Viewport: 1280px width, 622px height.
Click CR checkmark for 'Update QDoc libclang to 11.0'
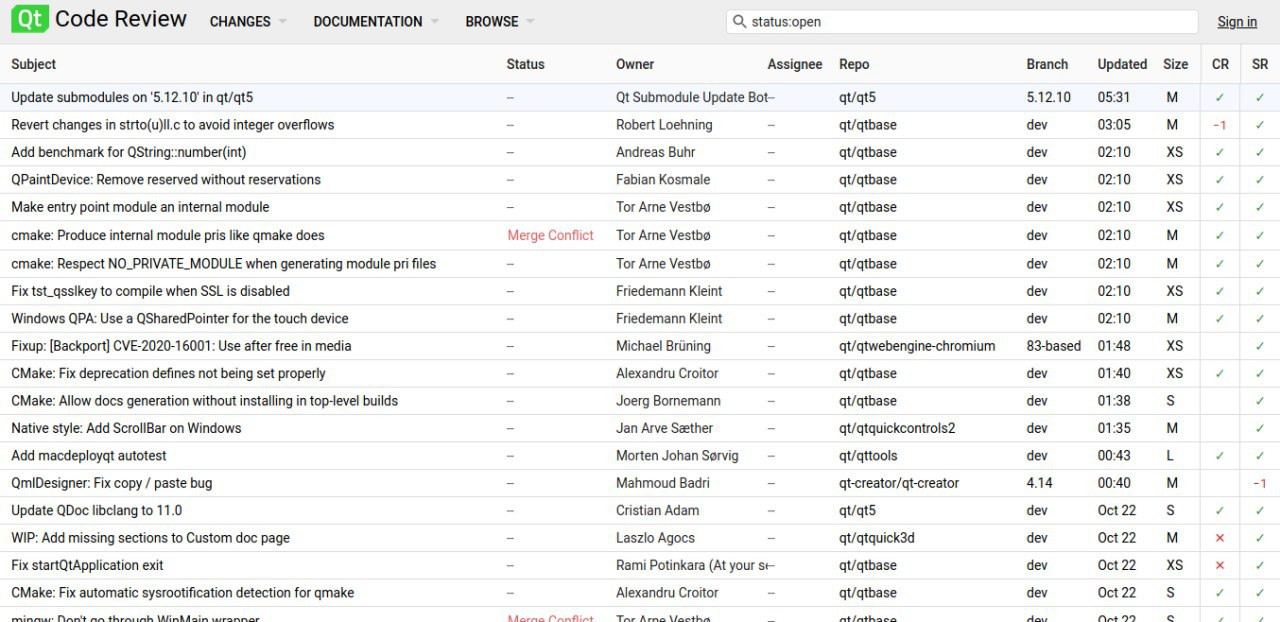coord(1220,510)
